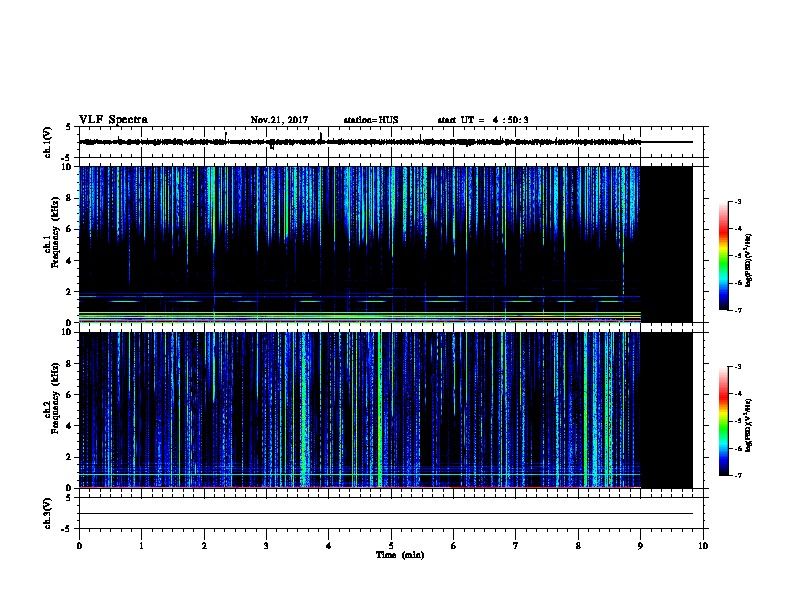Select the 'station=HUS' header text
The image size is (792, 612).
pyautogui.click(x=371, y=120)
